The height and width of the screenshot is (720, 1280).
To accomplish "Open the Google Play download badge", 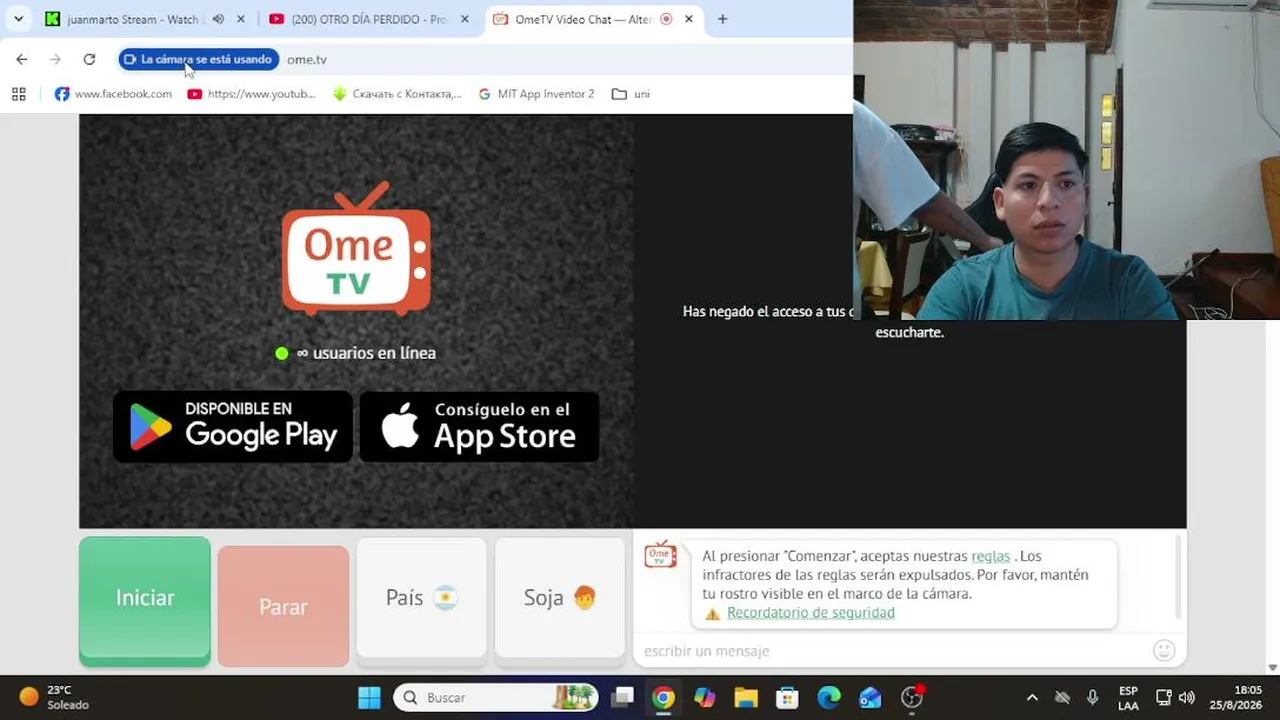I will click(233, 426).
